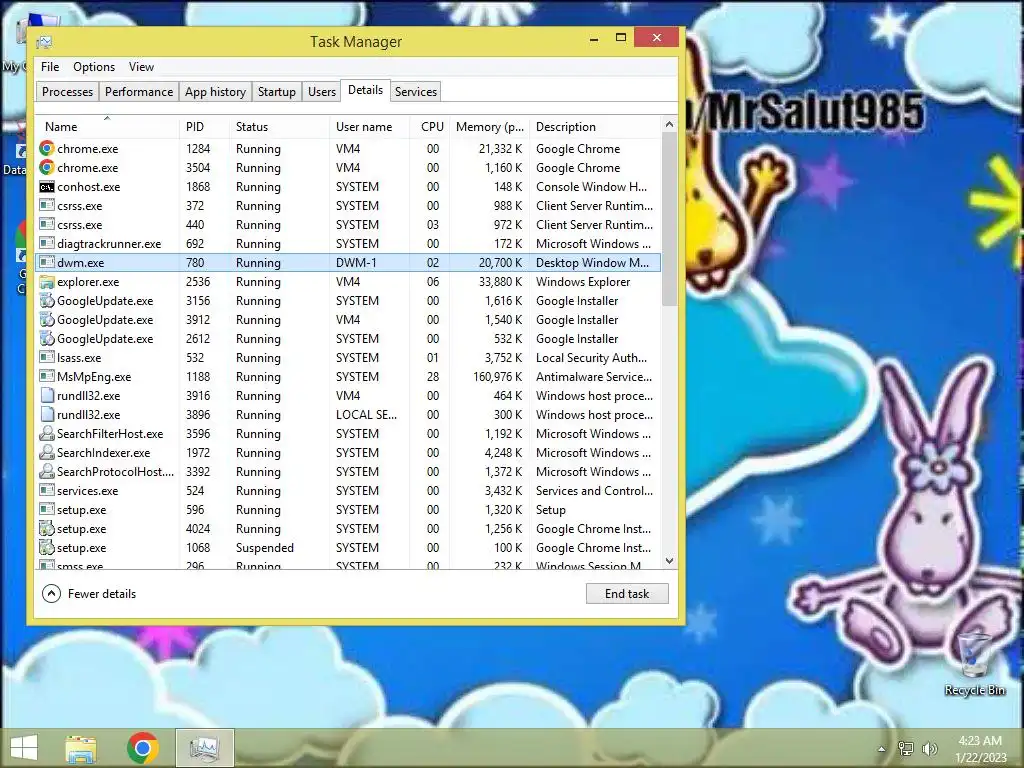Click the scrollbar up arrow in process list
Viewport: 1024px width, 768px height.
[669, 123]
